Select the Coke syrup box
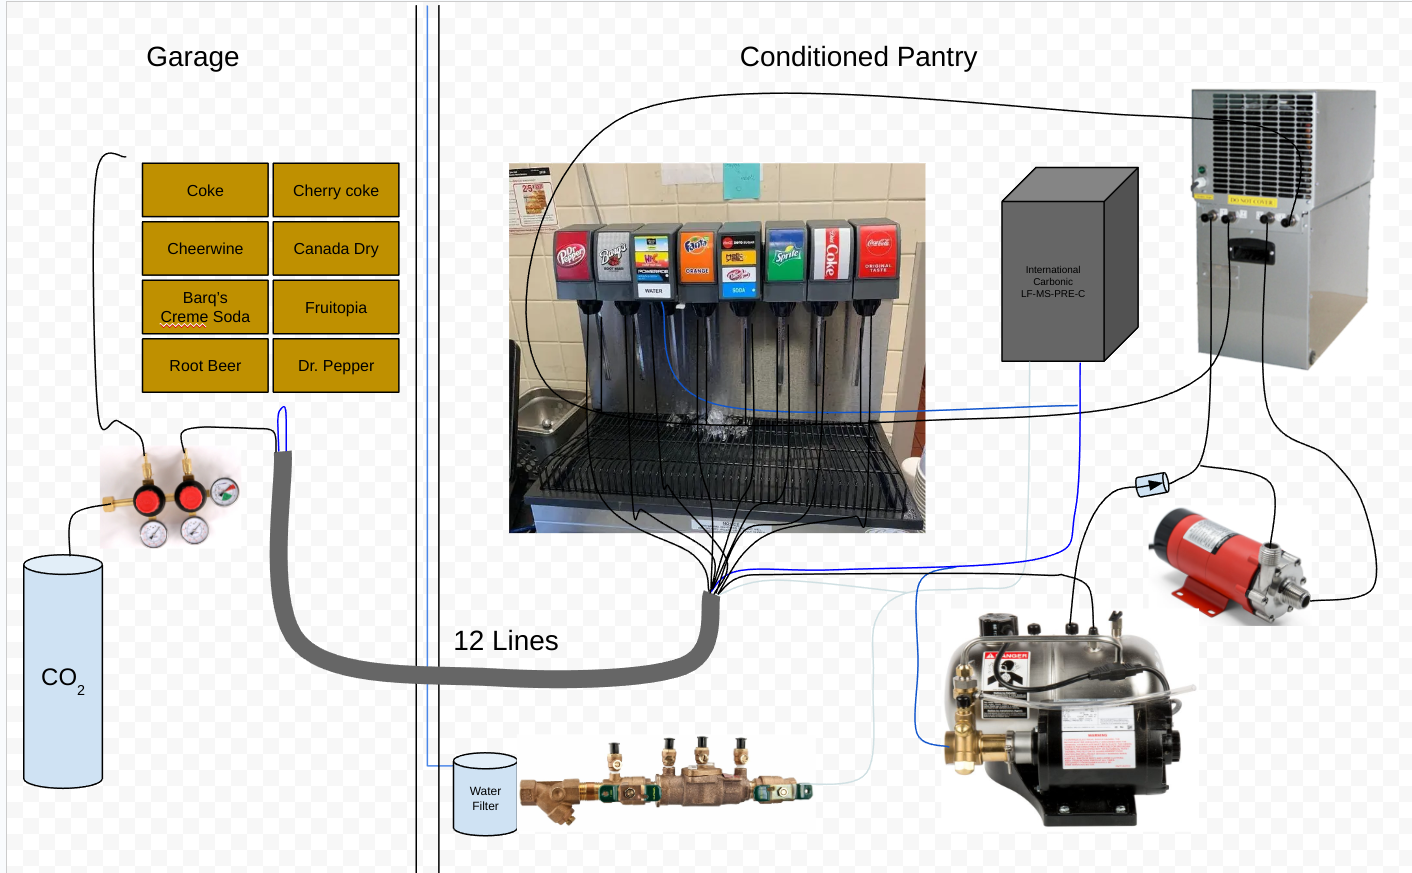This screenshot has height=873, width=1412. (x=205, y=190)
